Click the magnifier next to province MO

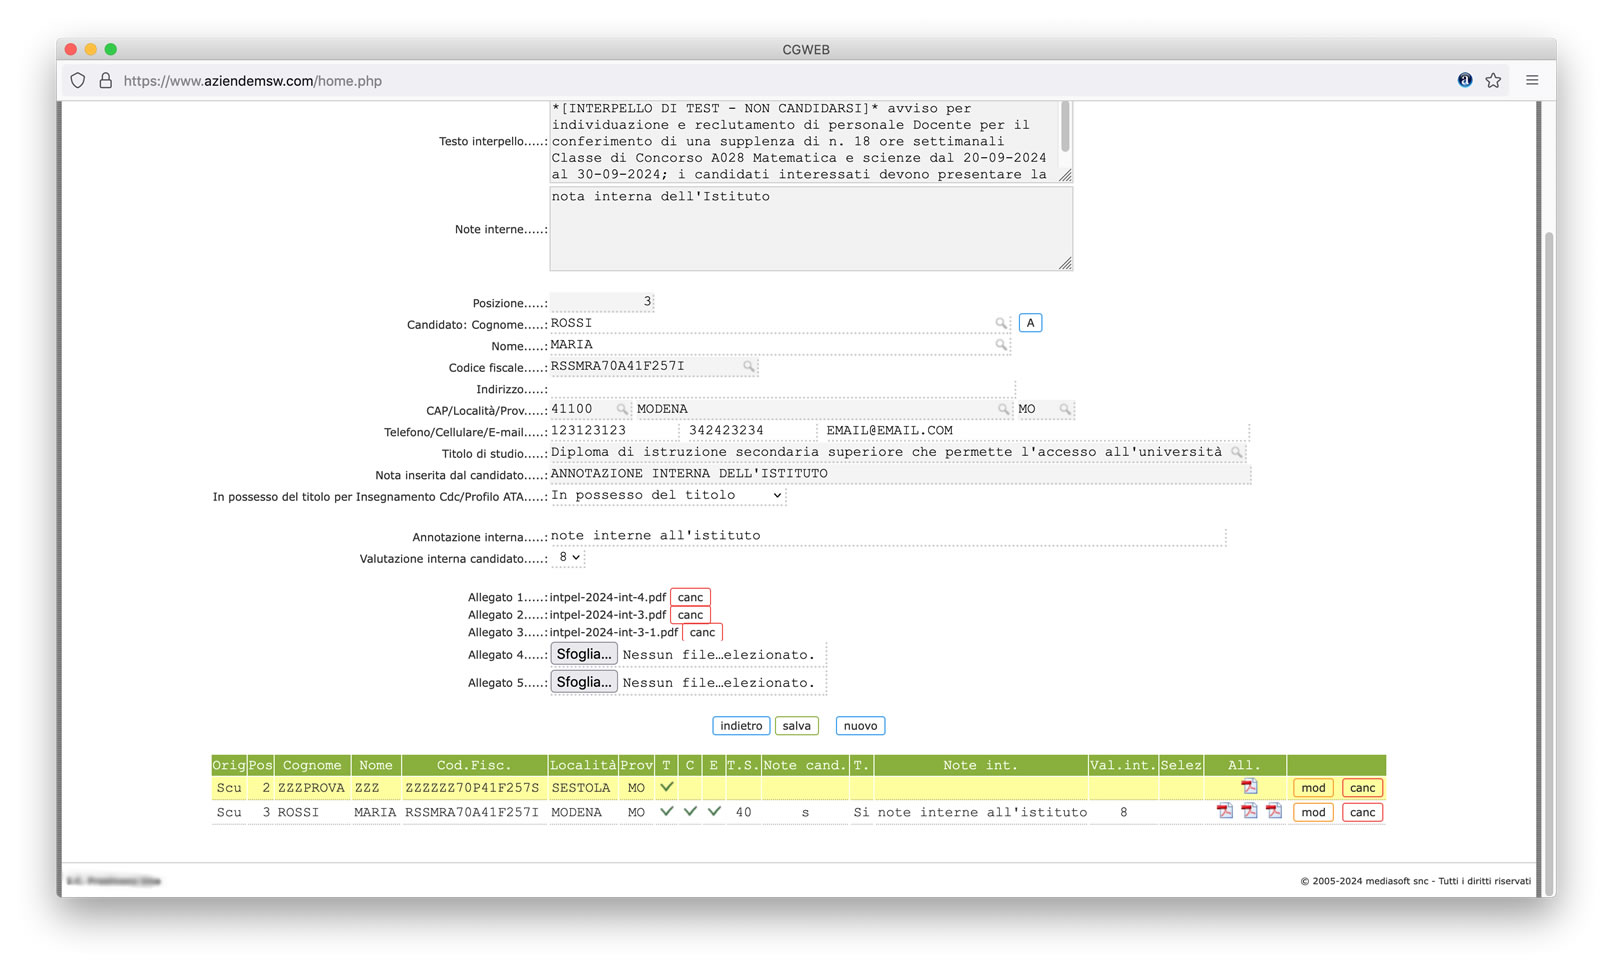[1065, 409]
